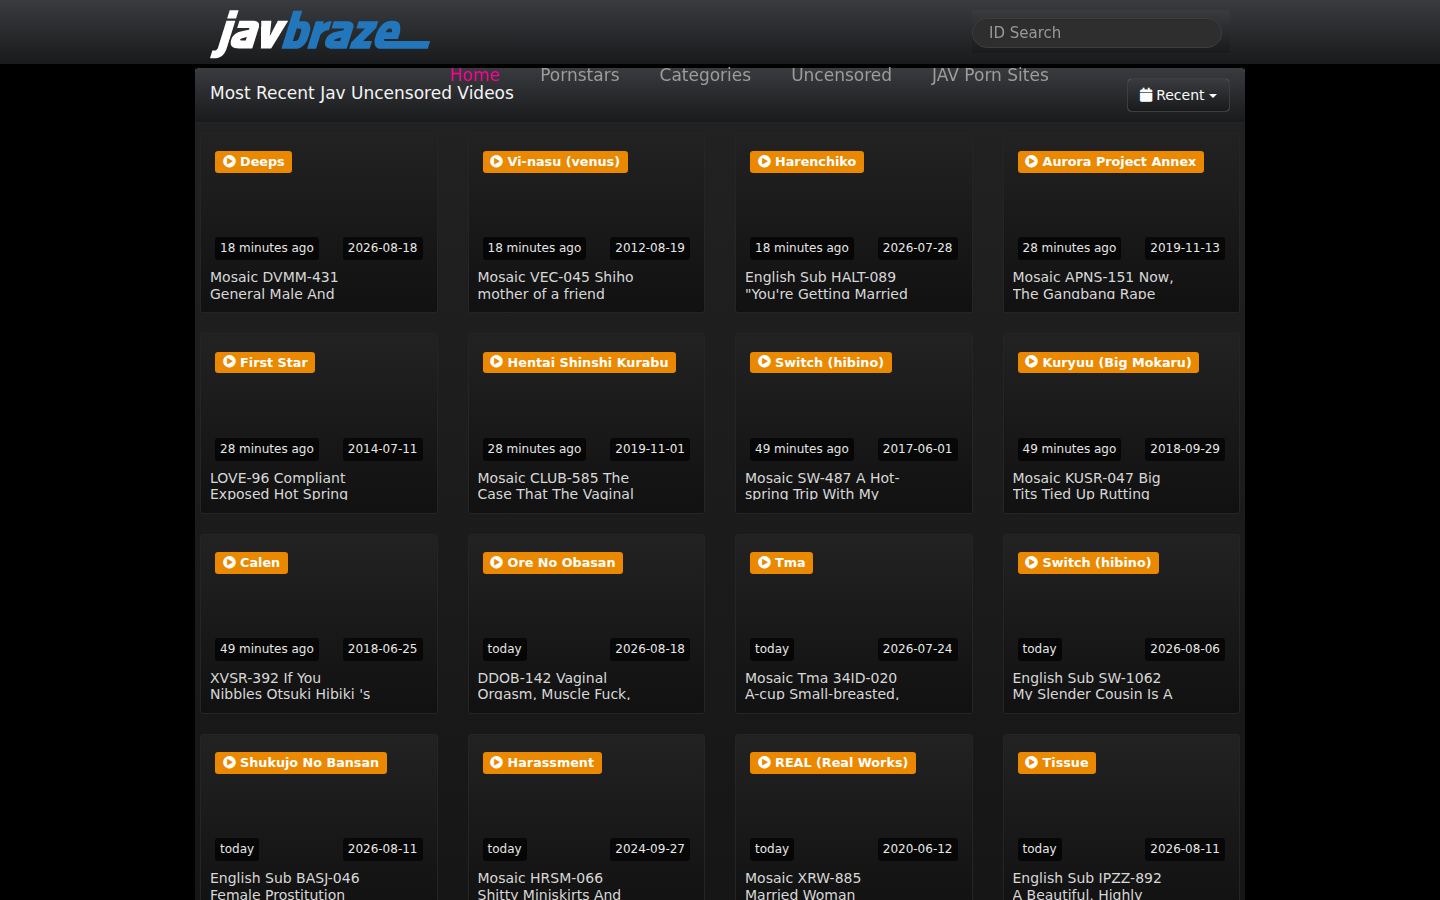This screenshot has height=900, width=1440.
Task: Select the Harassment studio tag
Action: [x=542, y=763]
